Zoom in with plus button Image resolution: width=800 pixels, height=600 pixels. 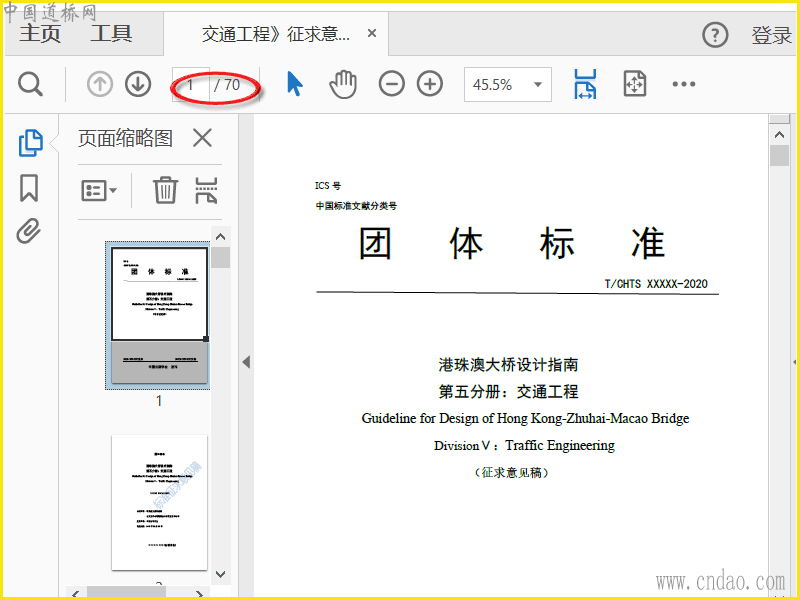[430, 84]
